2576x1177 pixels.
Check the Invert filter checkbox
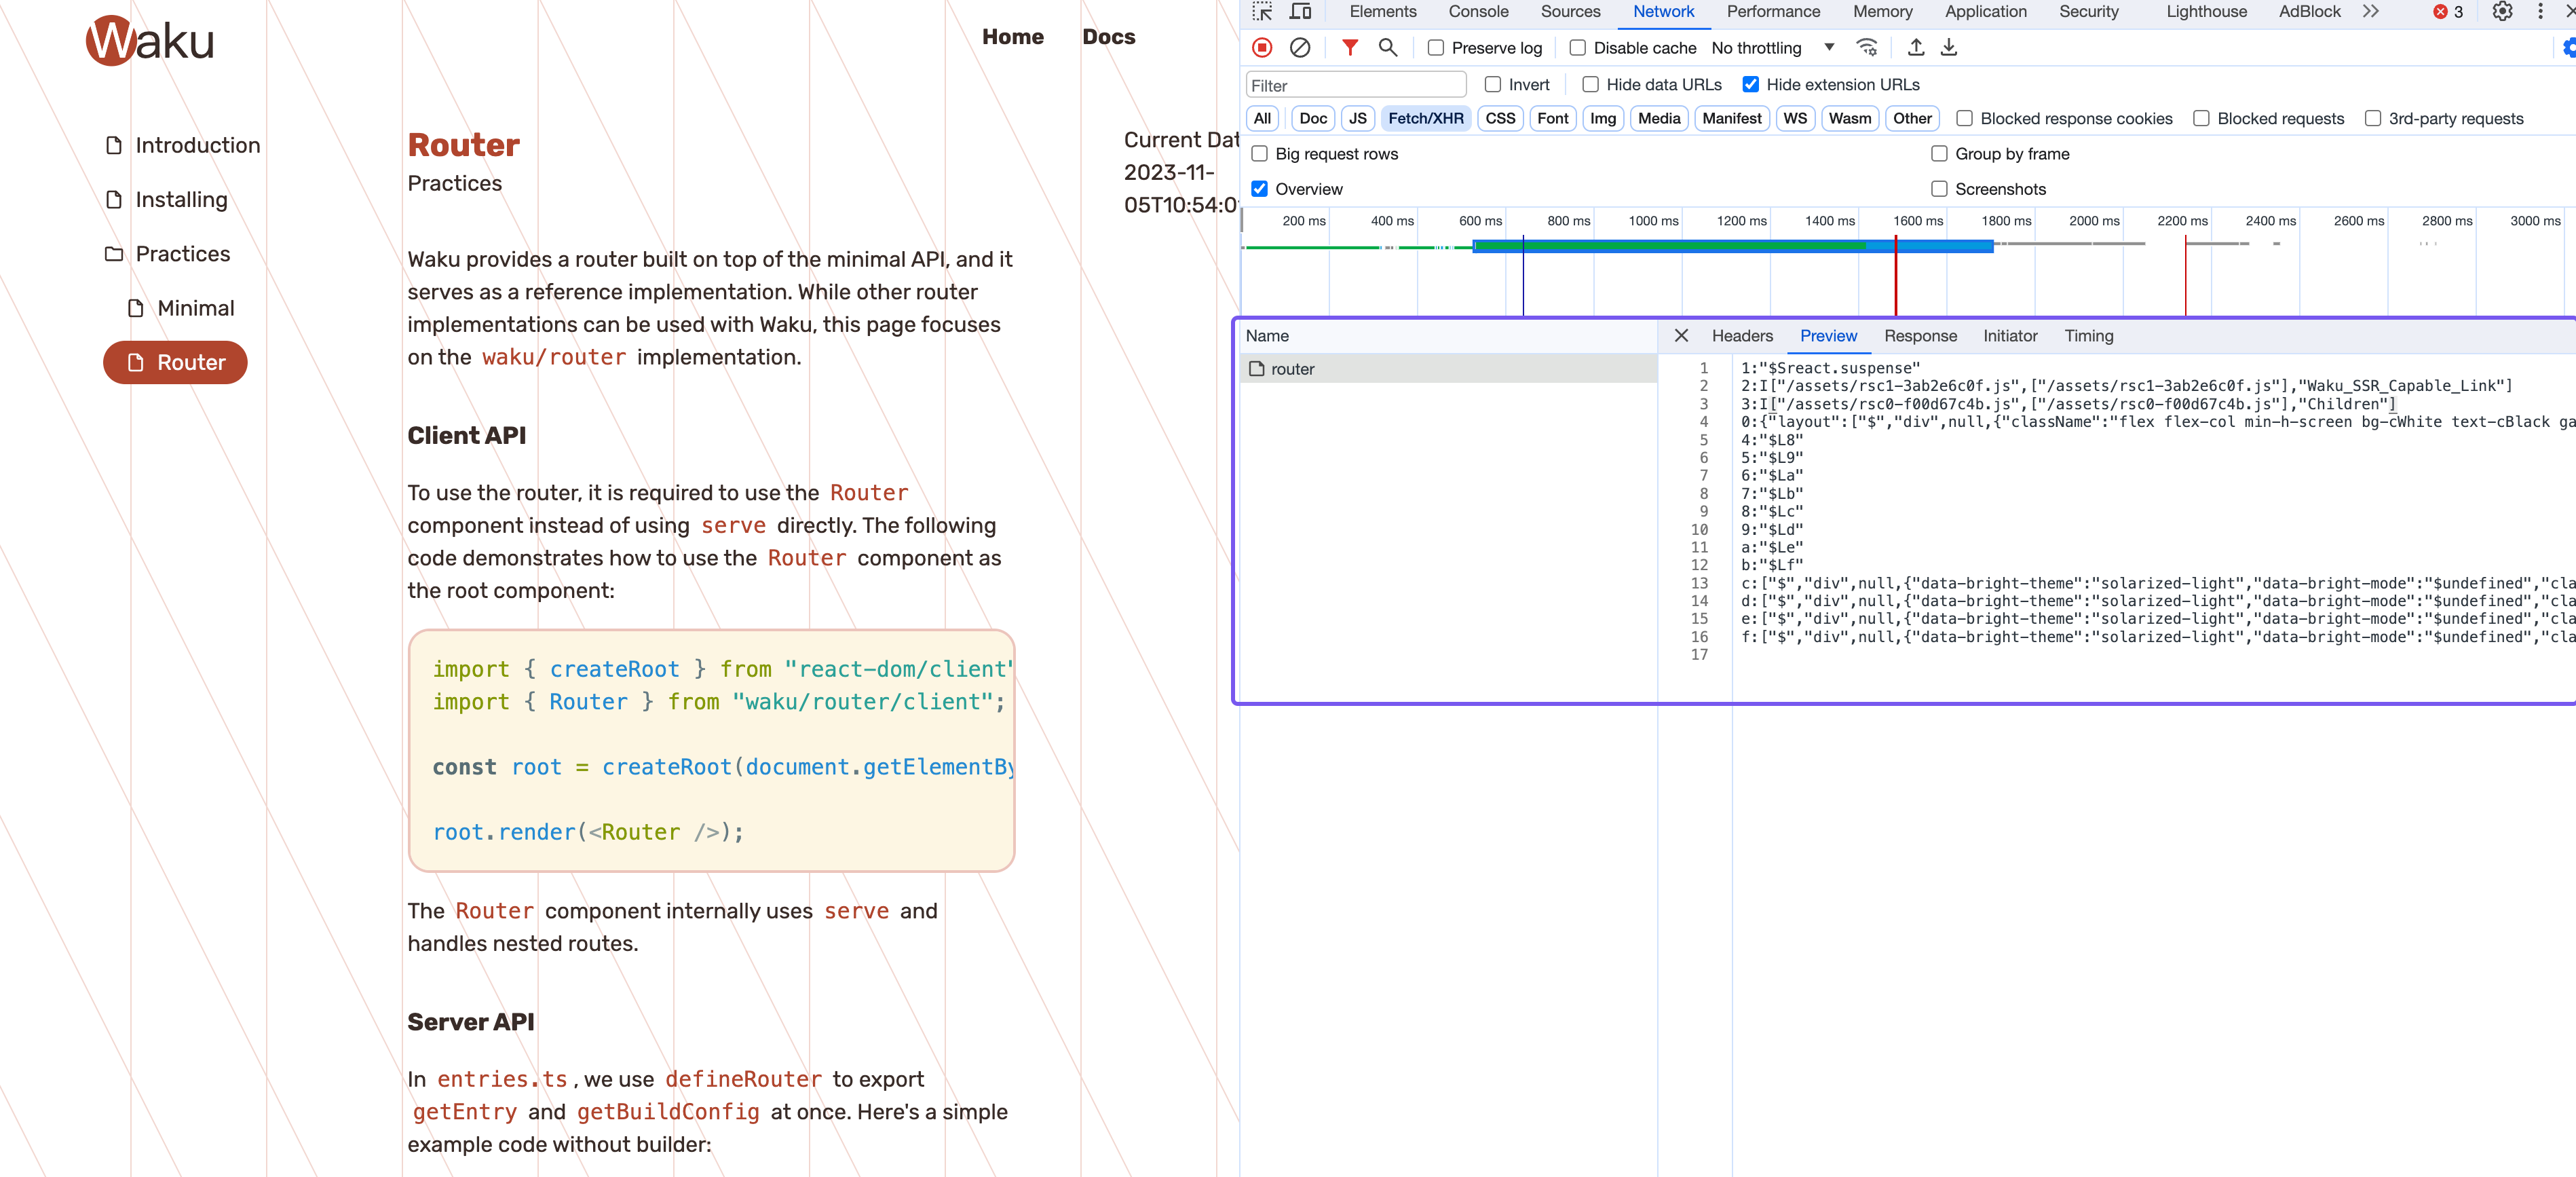tap(1492, 85)
